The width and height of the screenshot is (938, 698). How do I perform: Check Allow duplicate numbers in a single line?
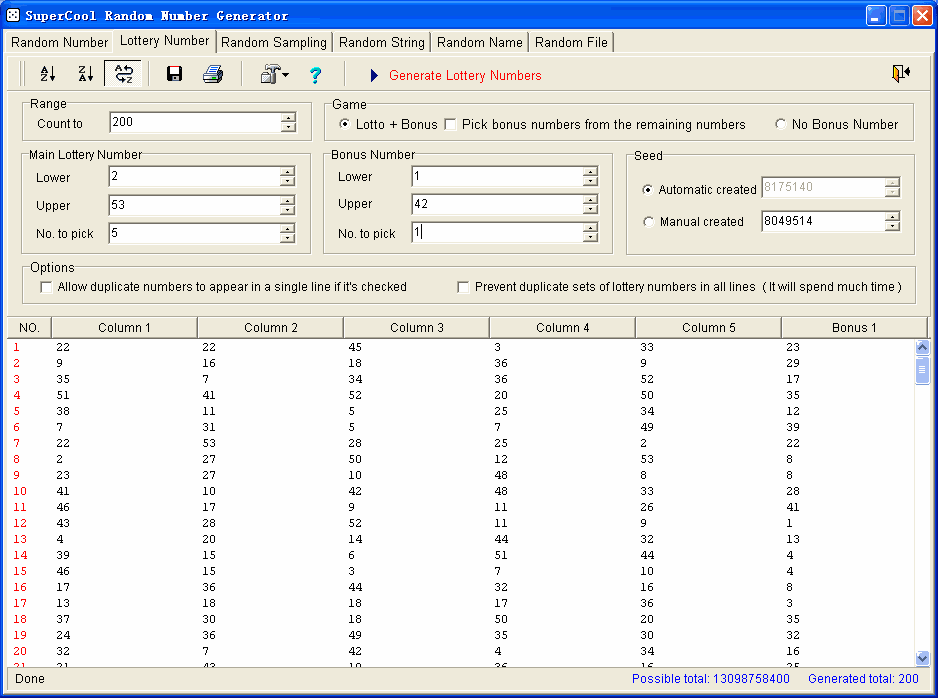(x=46, y=287)
